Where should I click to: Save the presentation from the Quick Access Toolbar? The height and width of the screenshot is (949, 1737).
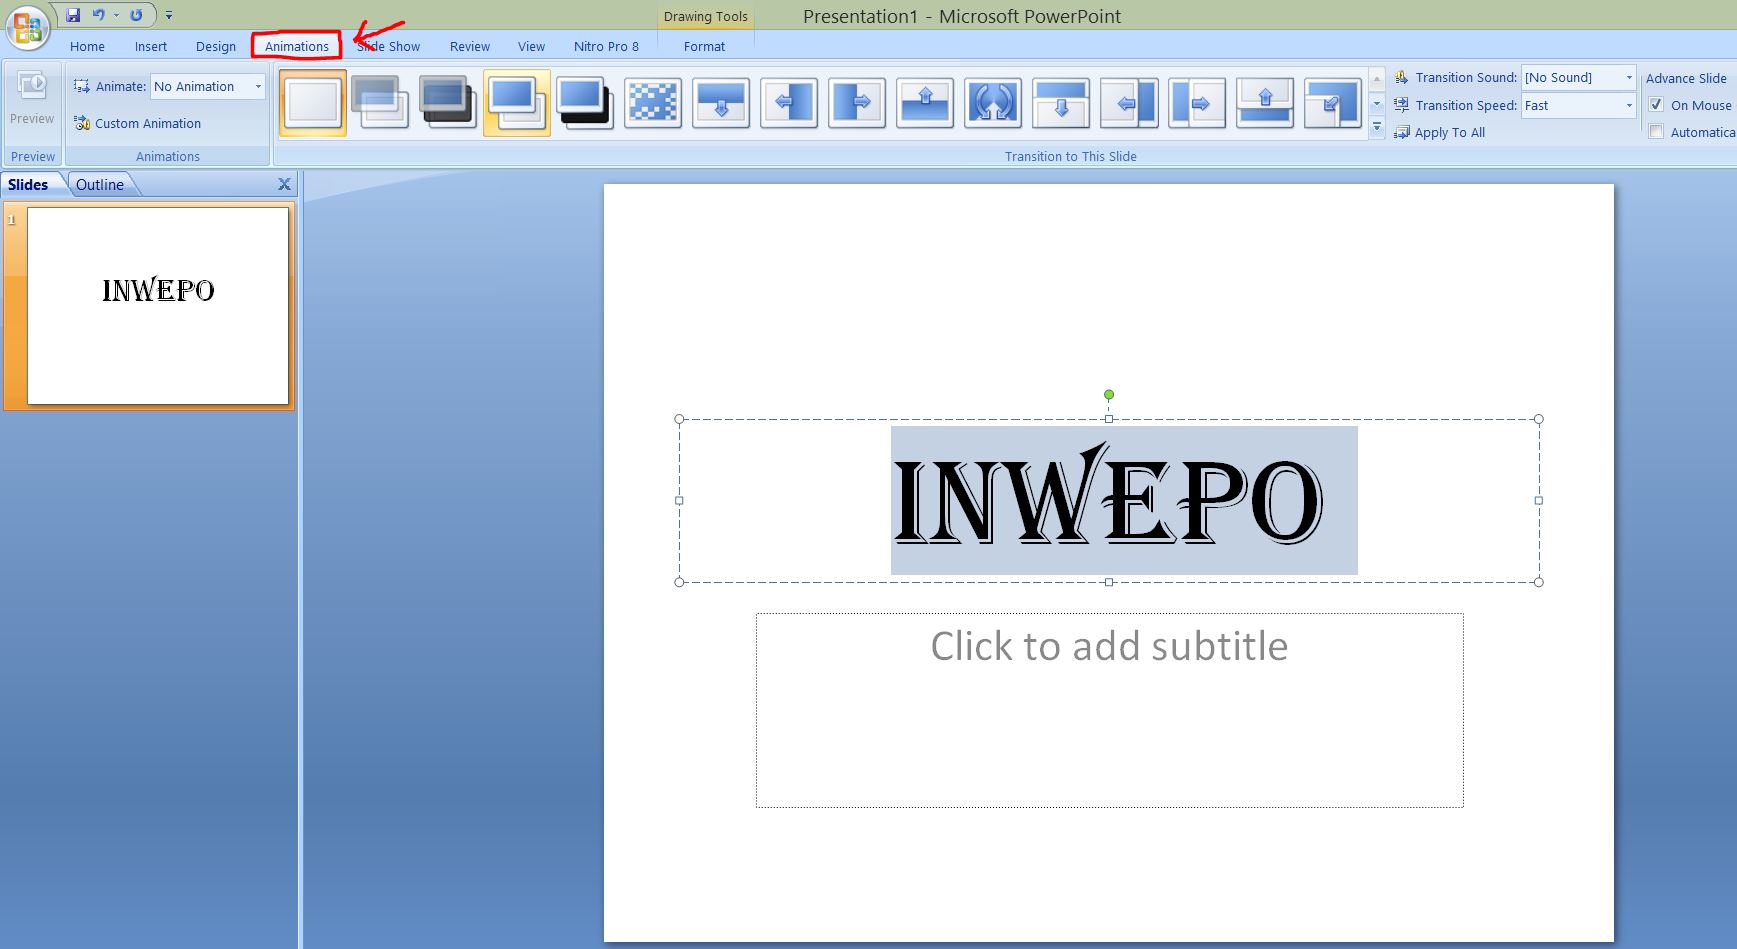[x=73, y=15]
